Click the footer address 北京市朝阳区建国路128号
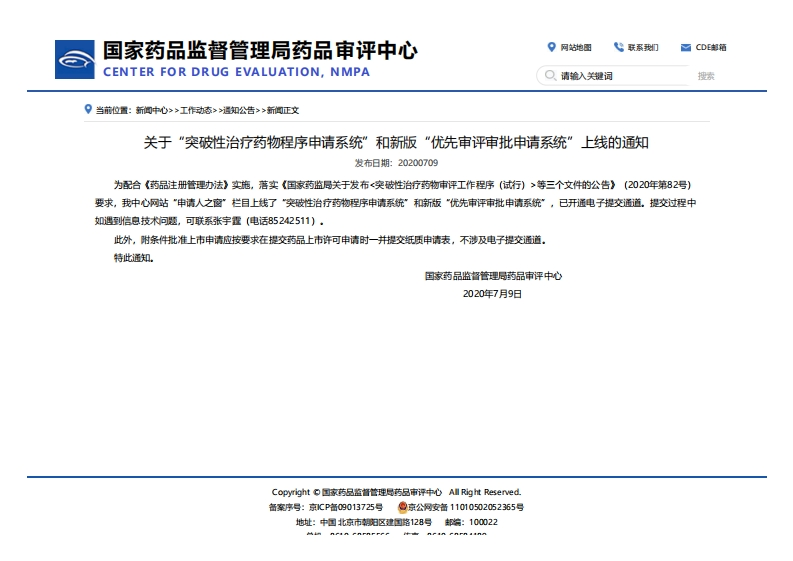793x561 pixels. 384,522
